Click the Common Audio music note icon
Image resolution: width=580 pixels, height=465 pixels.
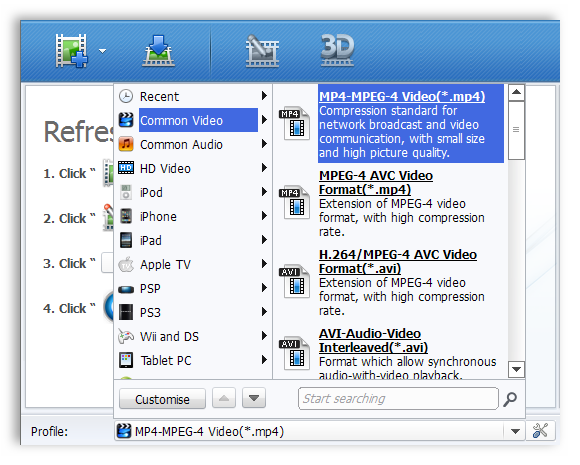tap(126, 144)
